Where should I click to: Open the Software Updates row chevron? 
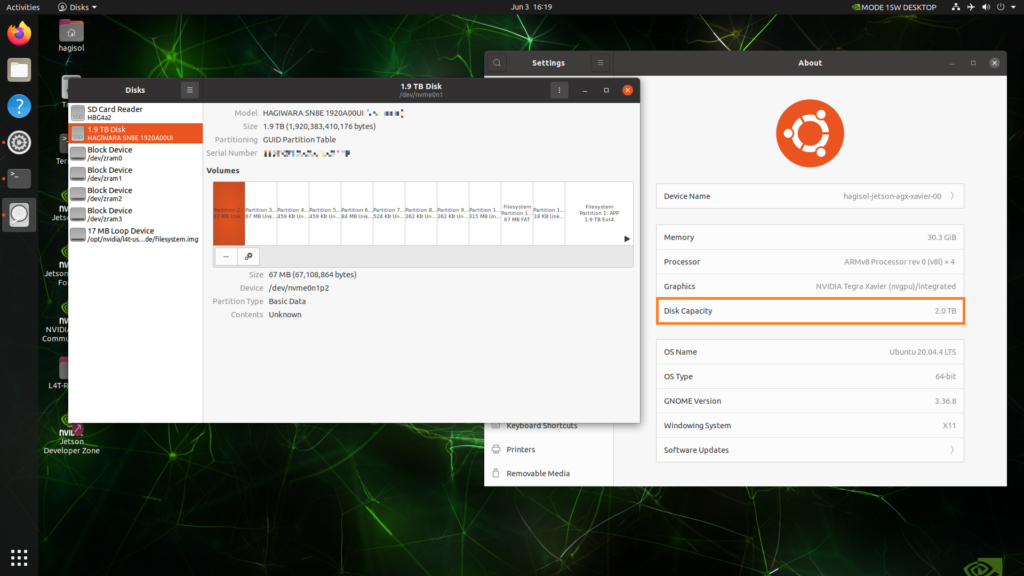pyautogui.click(x=952, y=450)
